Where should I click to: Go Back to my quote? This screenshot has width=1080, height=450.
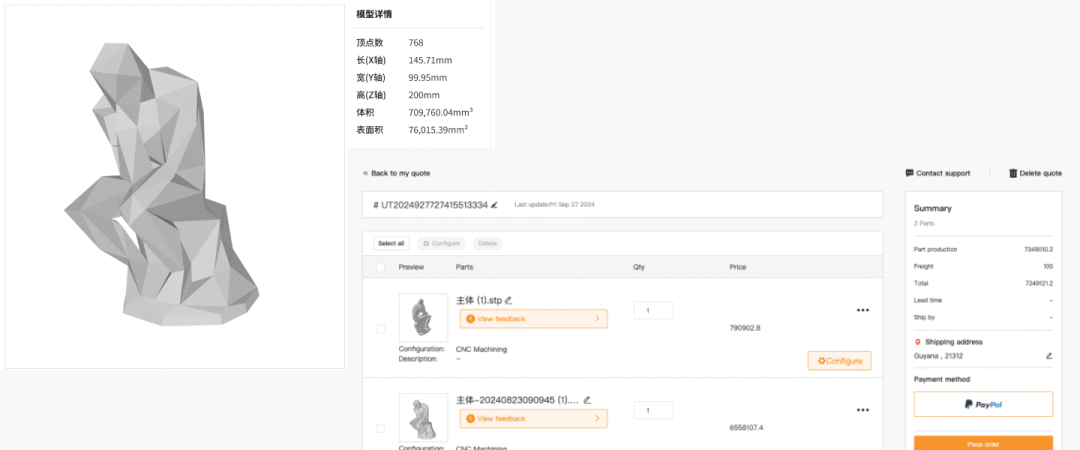(400, 174)
